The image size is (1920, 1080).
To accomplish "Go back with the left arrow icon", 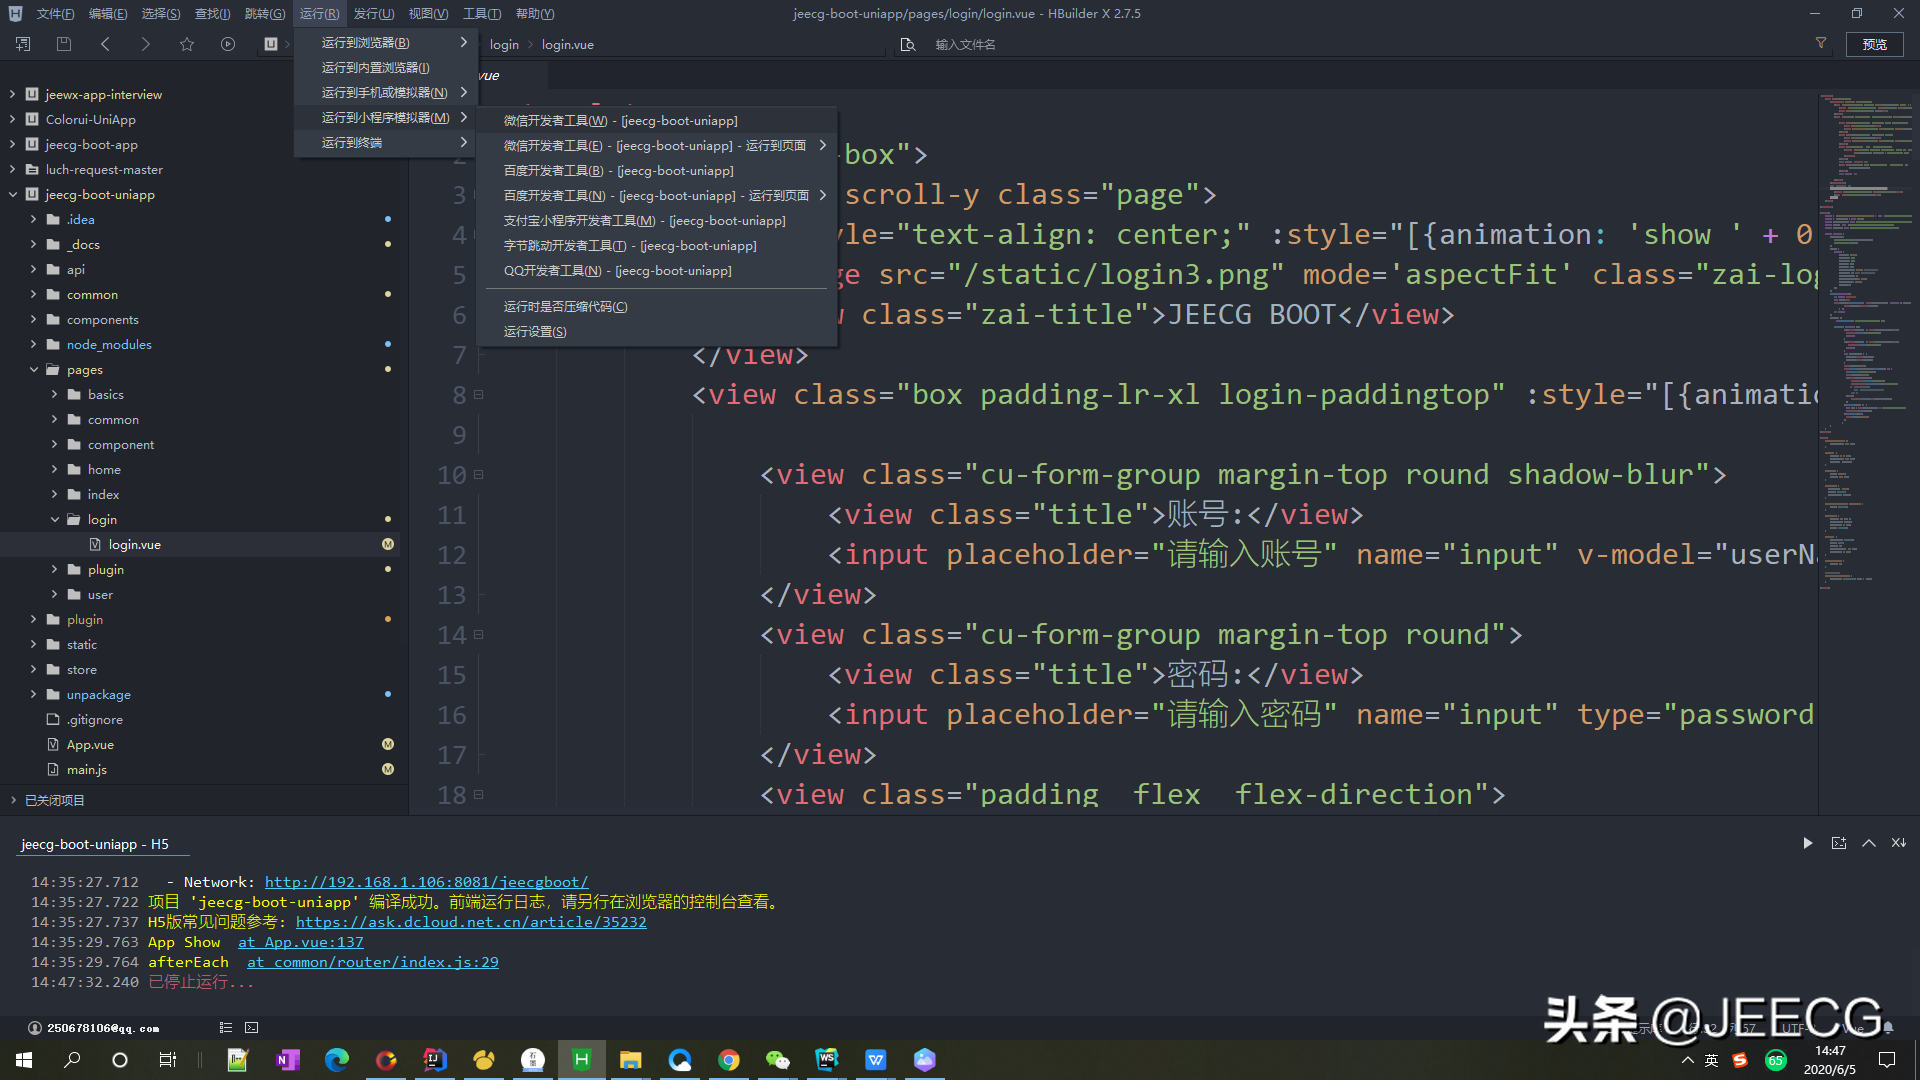I will click(105, 44).
